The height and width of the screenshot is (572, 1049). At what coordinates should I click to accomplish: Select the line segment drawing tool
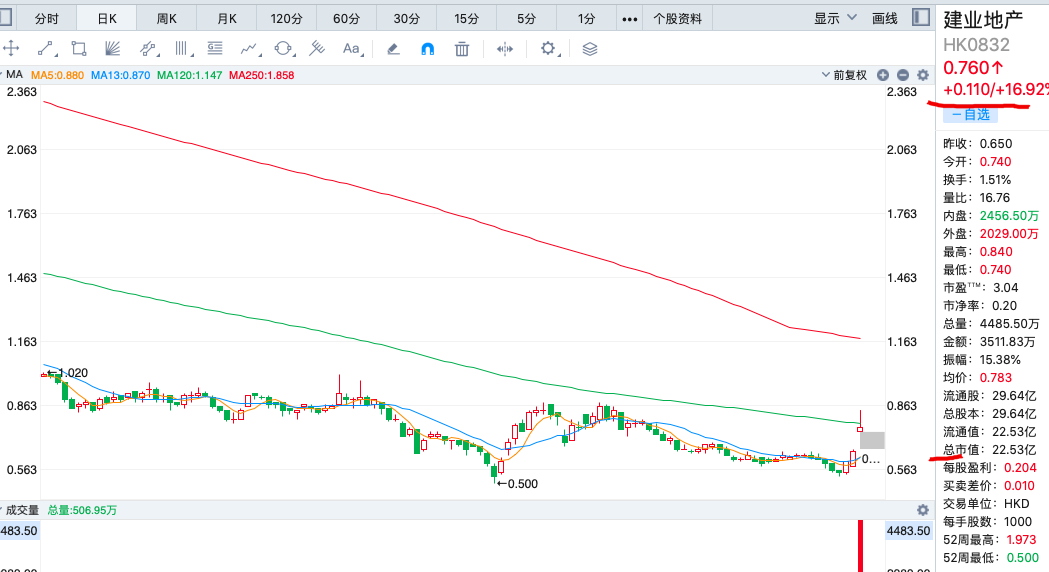point(45,48)
